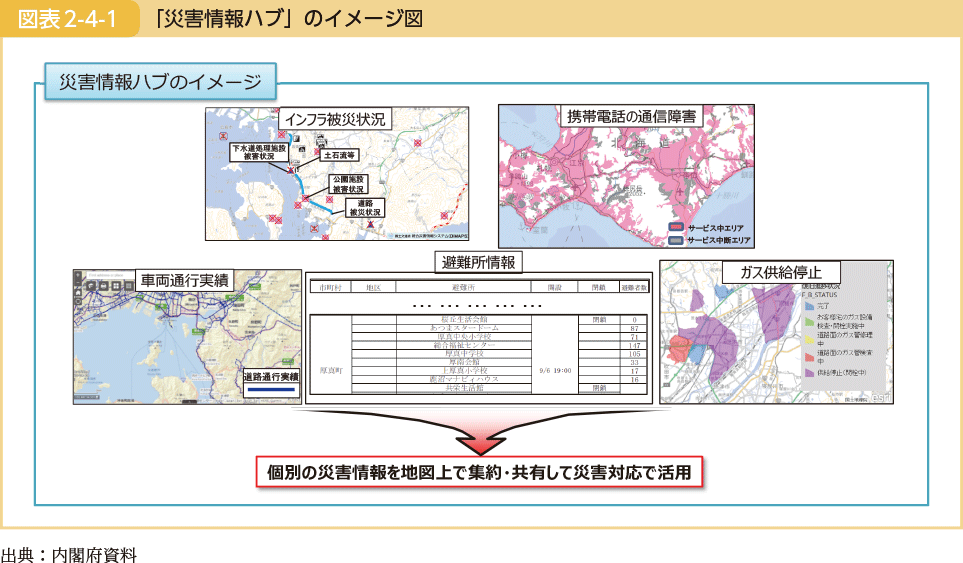Click the F_B_STATUS legend heading
Screen dimensions: 963x563
[x=819, y=295]
